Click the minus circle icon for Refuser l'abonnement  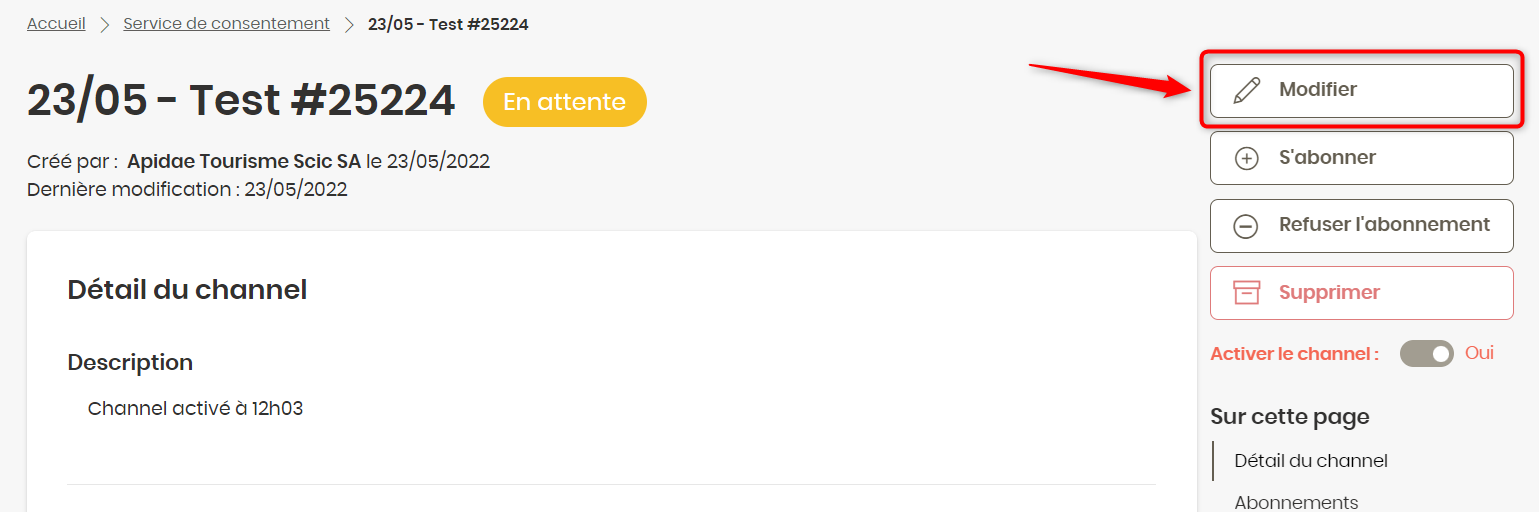pyautogui.click(x=1246, y=226)
